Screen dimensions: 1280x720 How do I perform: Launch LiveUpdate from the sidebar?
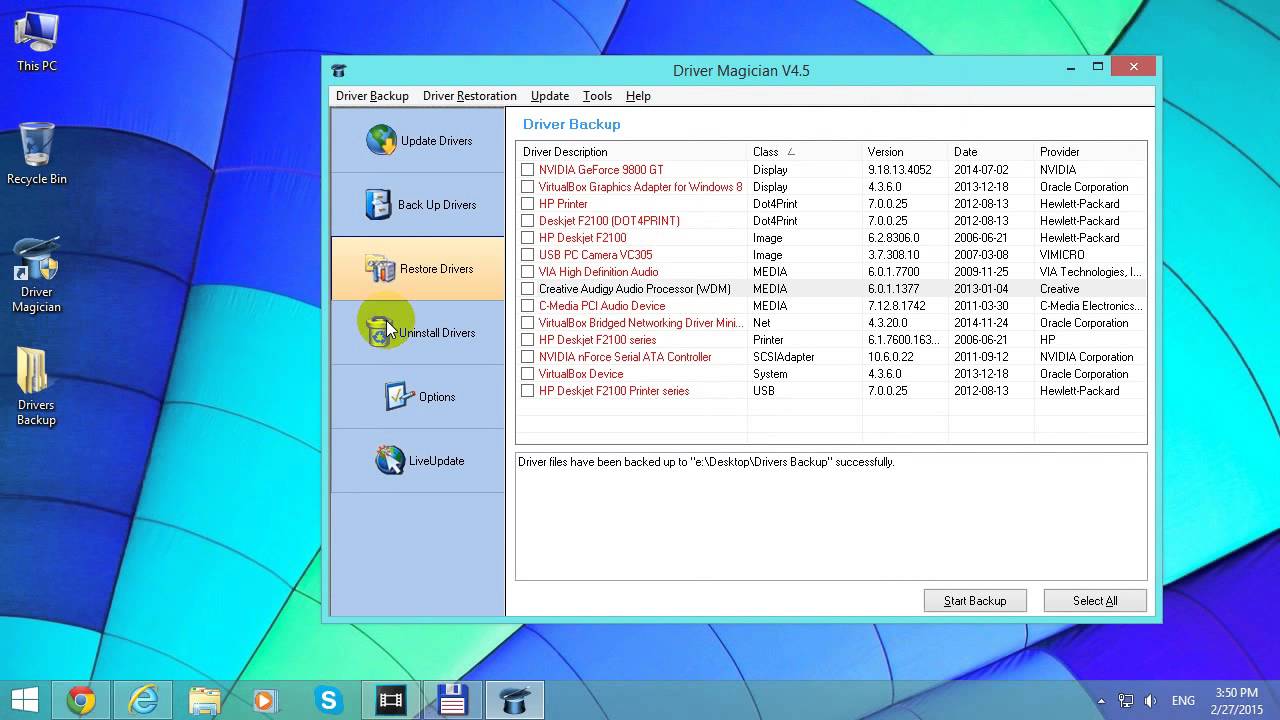click(418, 461)
